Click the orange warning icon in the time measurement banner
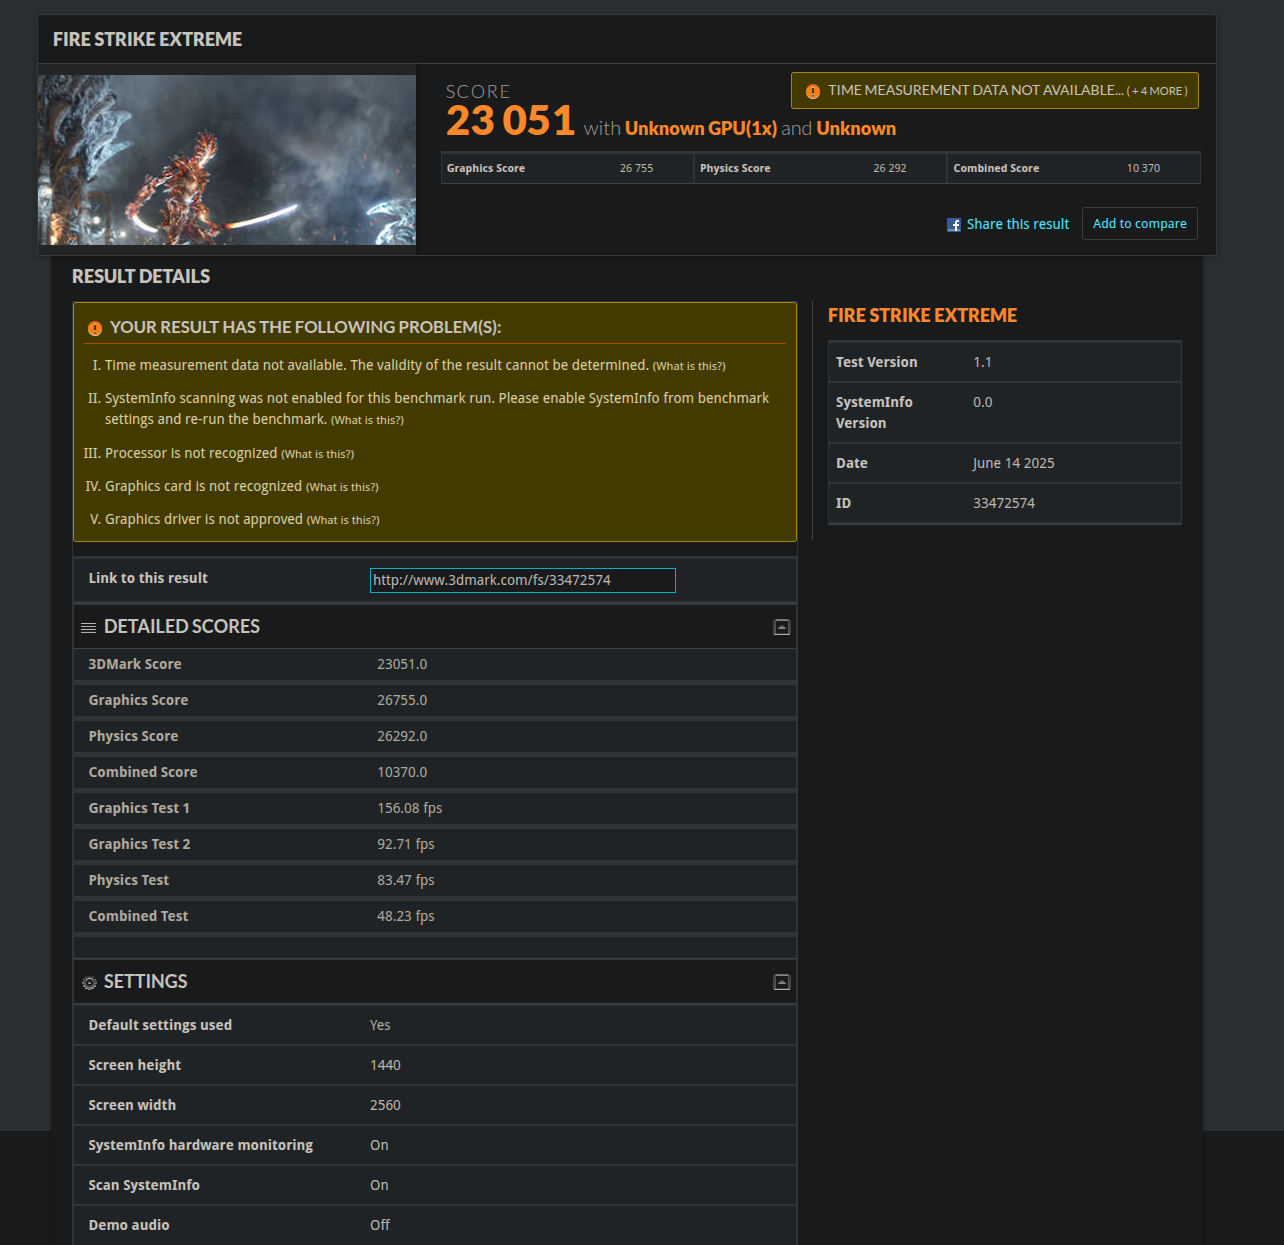The height and width of the screenshot is (1245, 1284). (x=813, y=91)
